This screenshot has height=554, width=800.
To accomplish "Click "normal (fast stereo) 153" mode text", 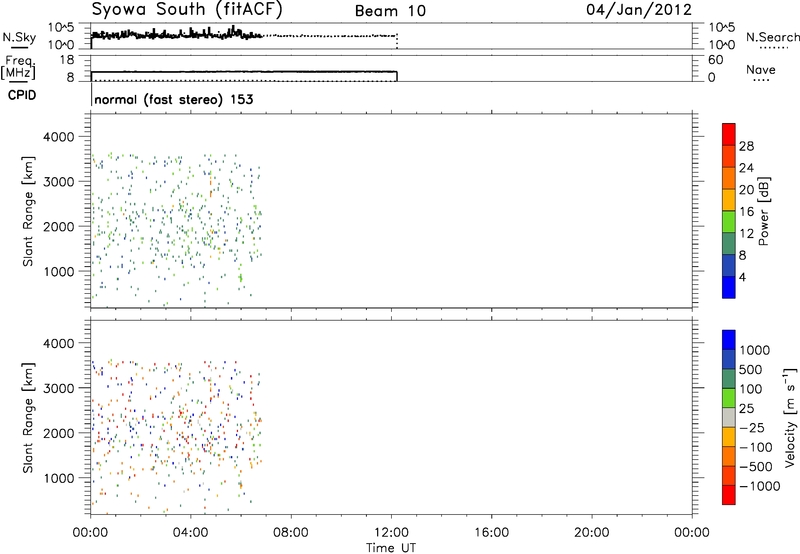I will click(x=173, y=99).
